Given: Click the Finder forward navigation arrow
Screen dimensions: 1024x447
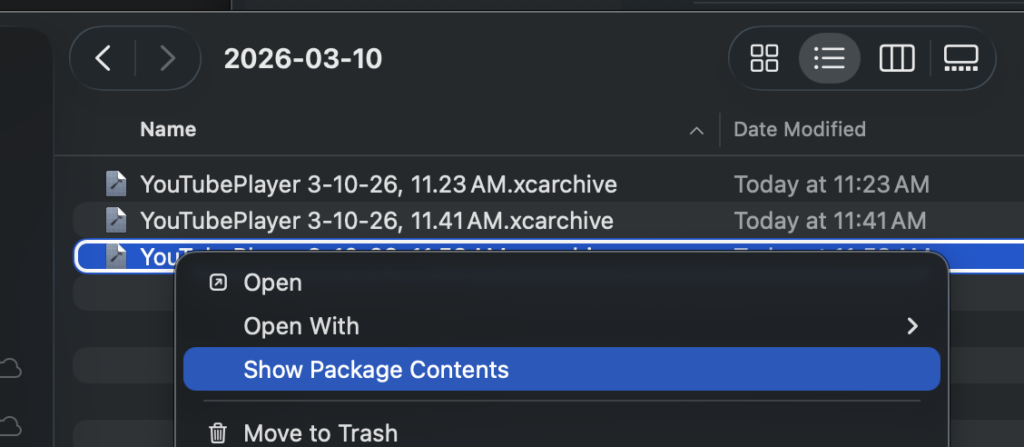Looking at the screenshot, I should (x=166, y=59).
